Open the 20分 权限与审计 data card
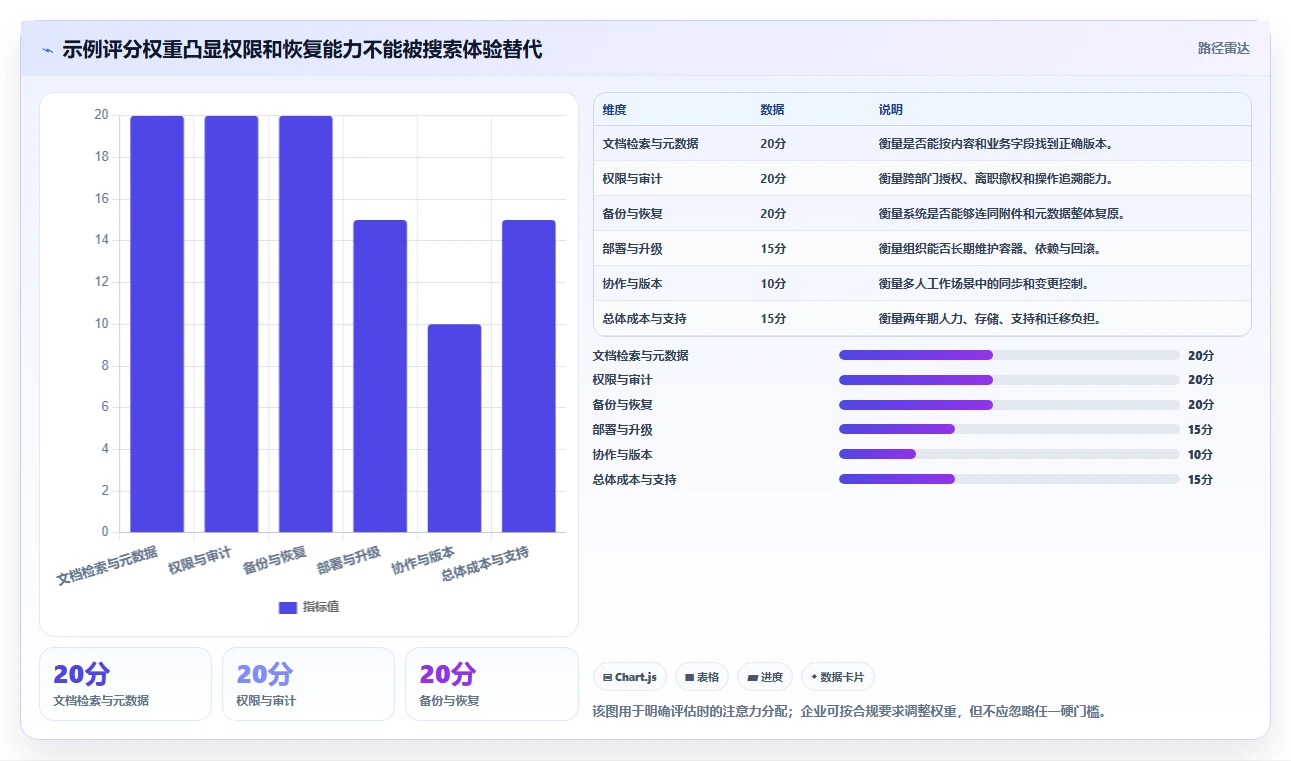The width and height of the screenshot is (1291, 761). tap(308, 684)
